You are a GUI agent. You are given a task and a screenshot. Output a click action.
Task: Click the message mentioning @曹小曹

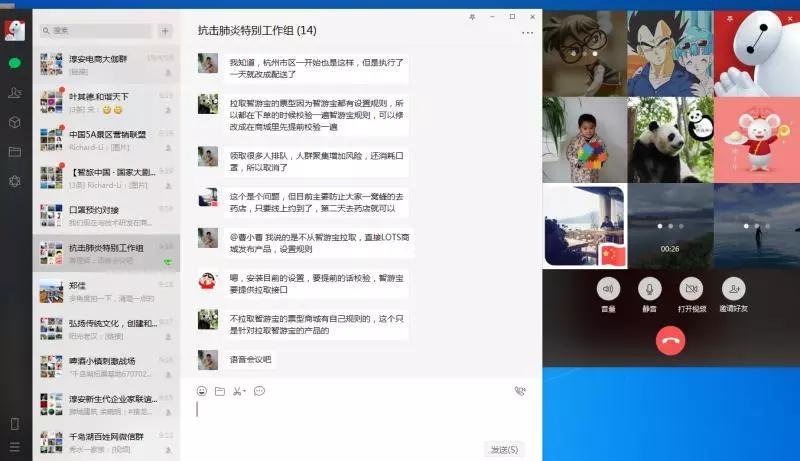[319, 243]
